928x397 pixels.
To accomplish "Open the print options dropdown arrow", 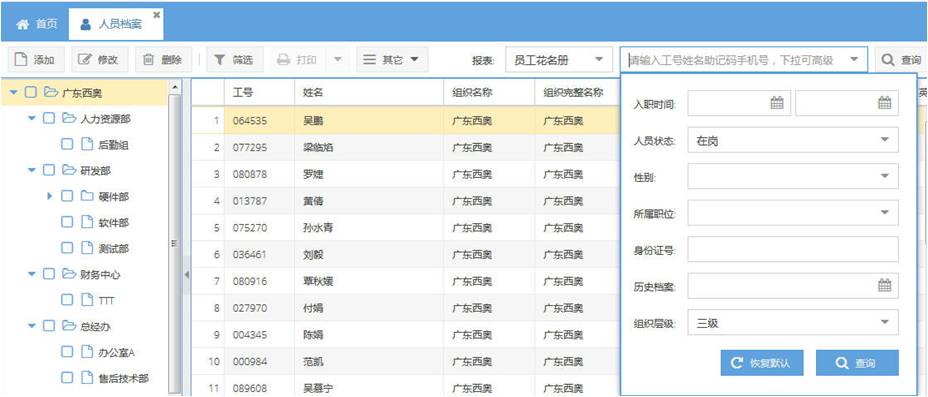I will (337, 60).
